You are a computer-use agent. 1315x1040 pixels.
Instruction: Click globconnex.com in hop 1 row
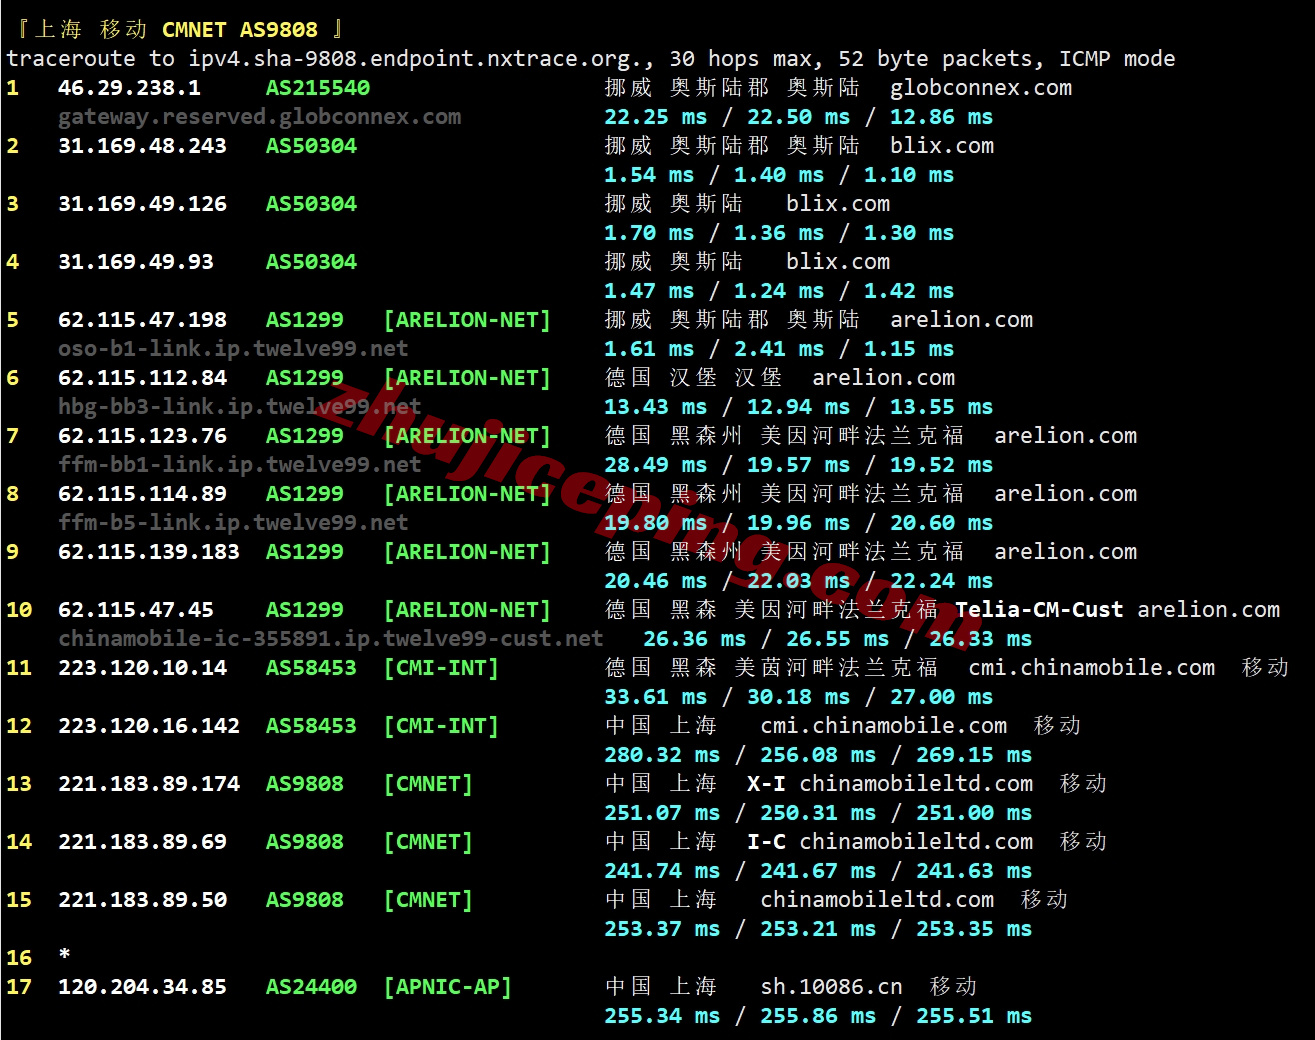[x=980, y=88]
